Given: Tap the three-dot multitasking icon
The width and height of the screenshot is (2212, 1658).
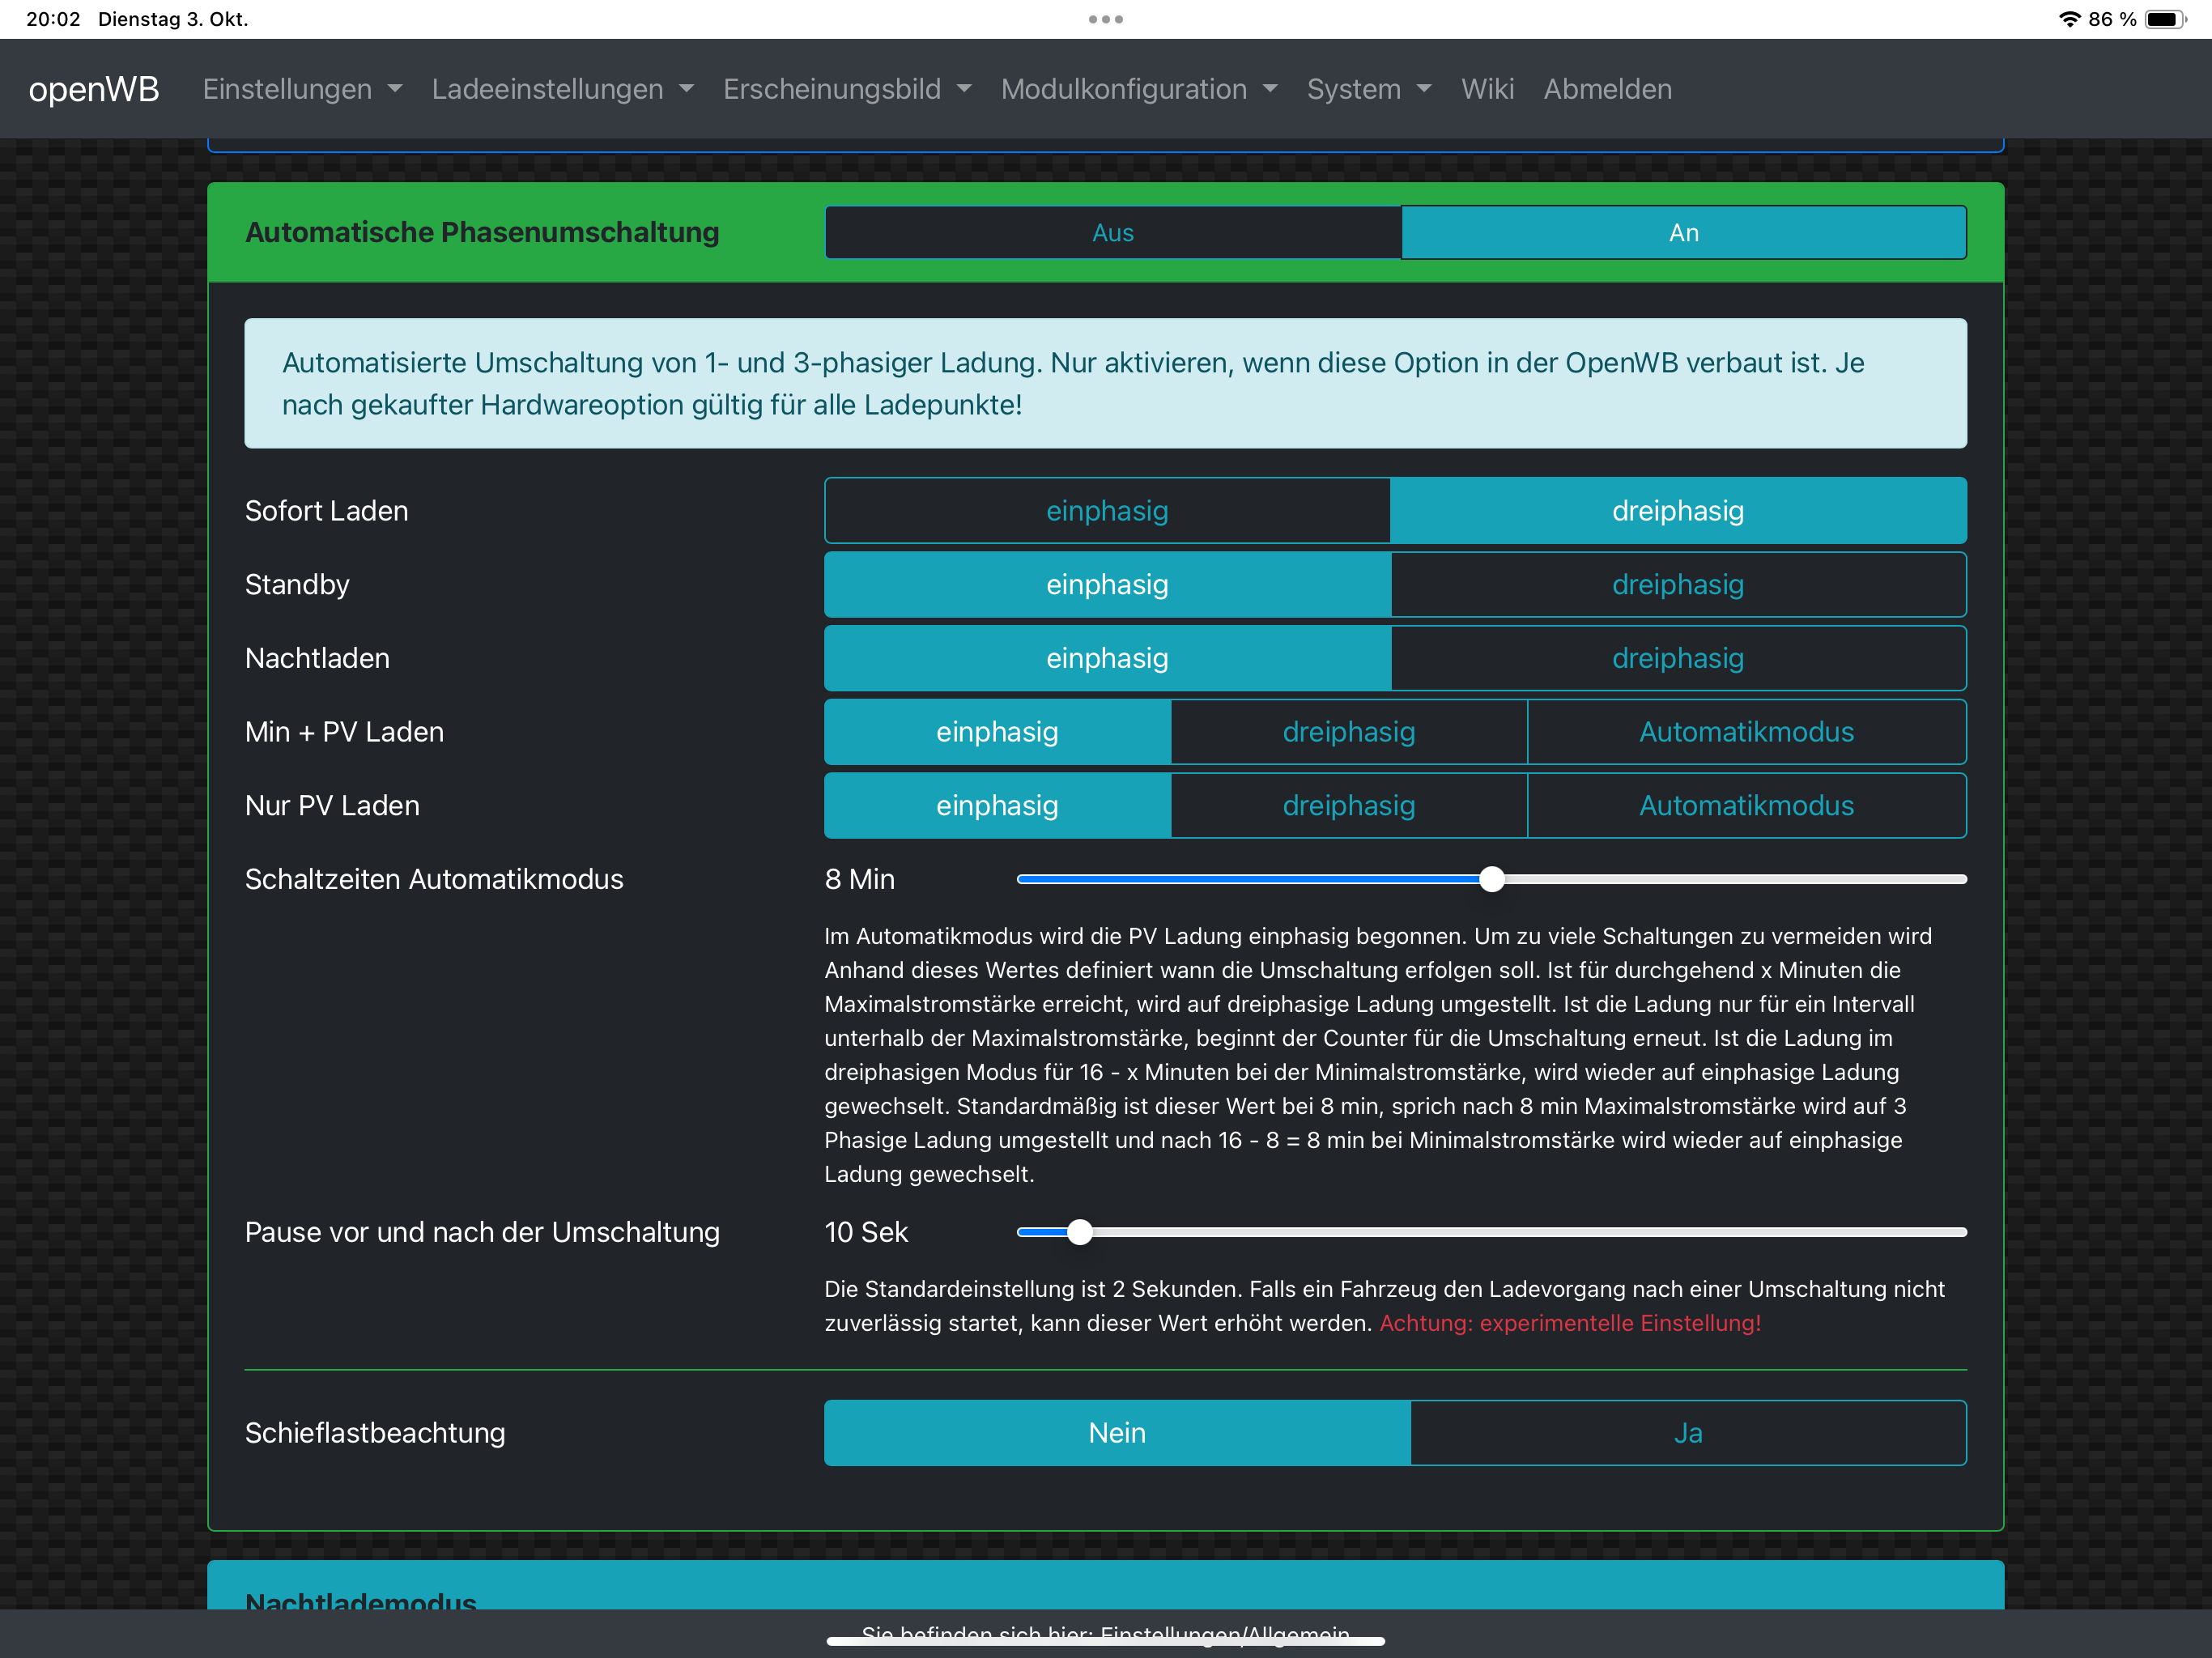Looking at the screenshot, I should 1105,19.
